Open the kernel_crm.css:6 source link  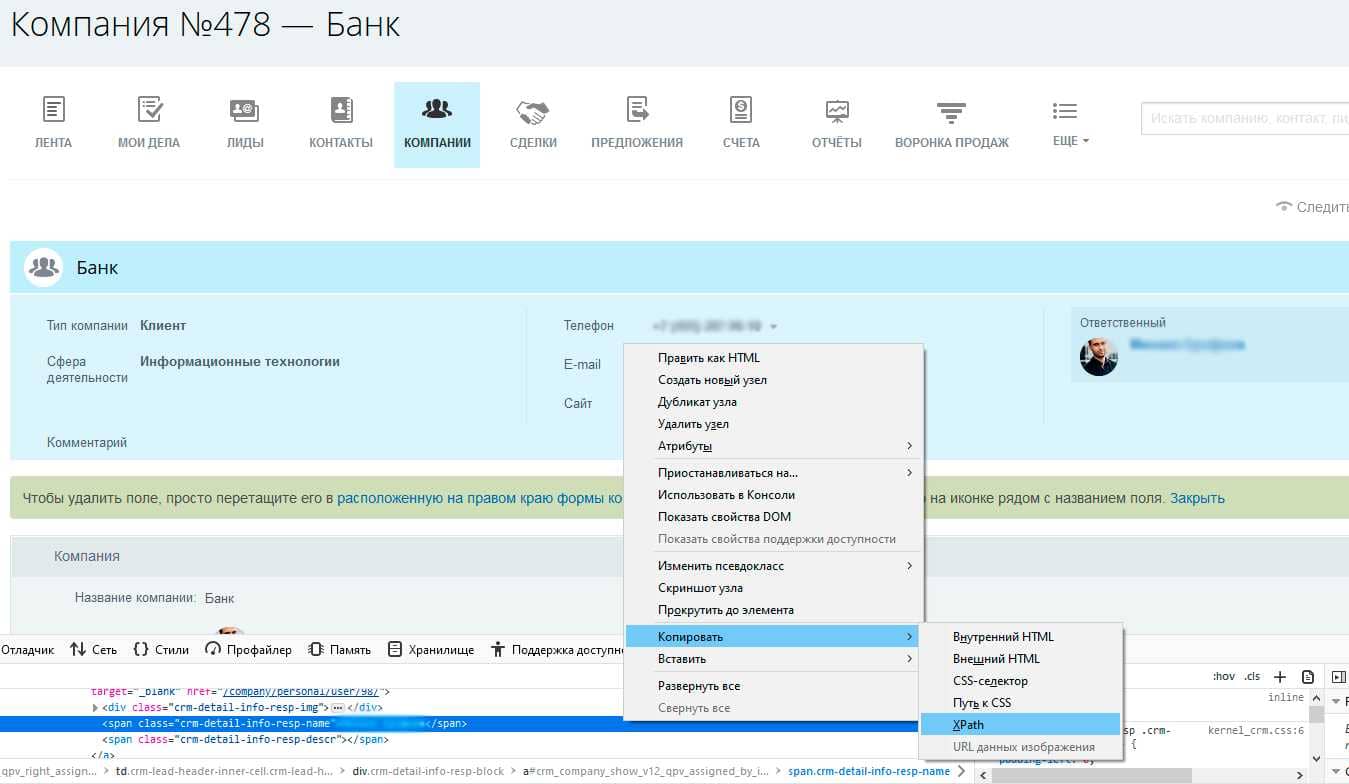point(1256,731)
